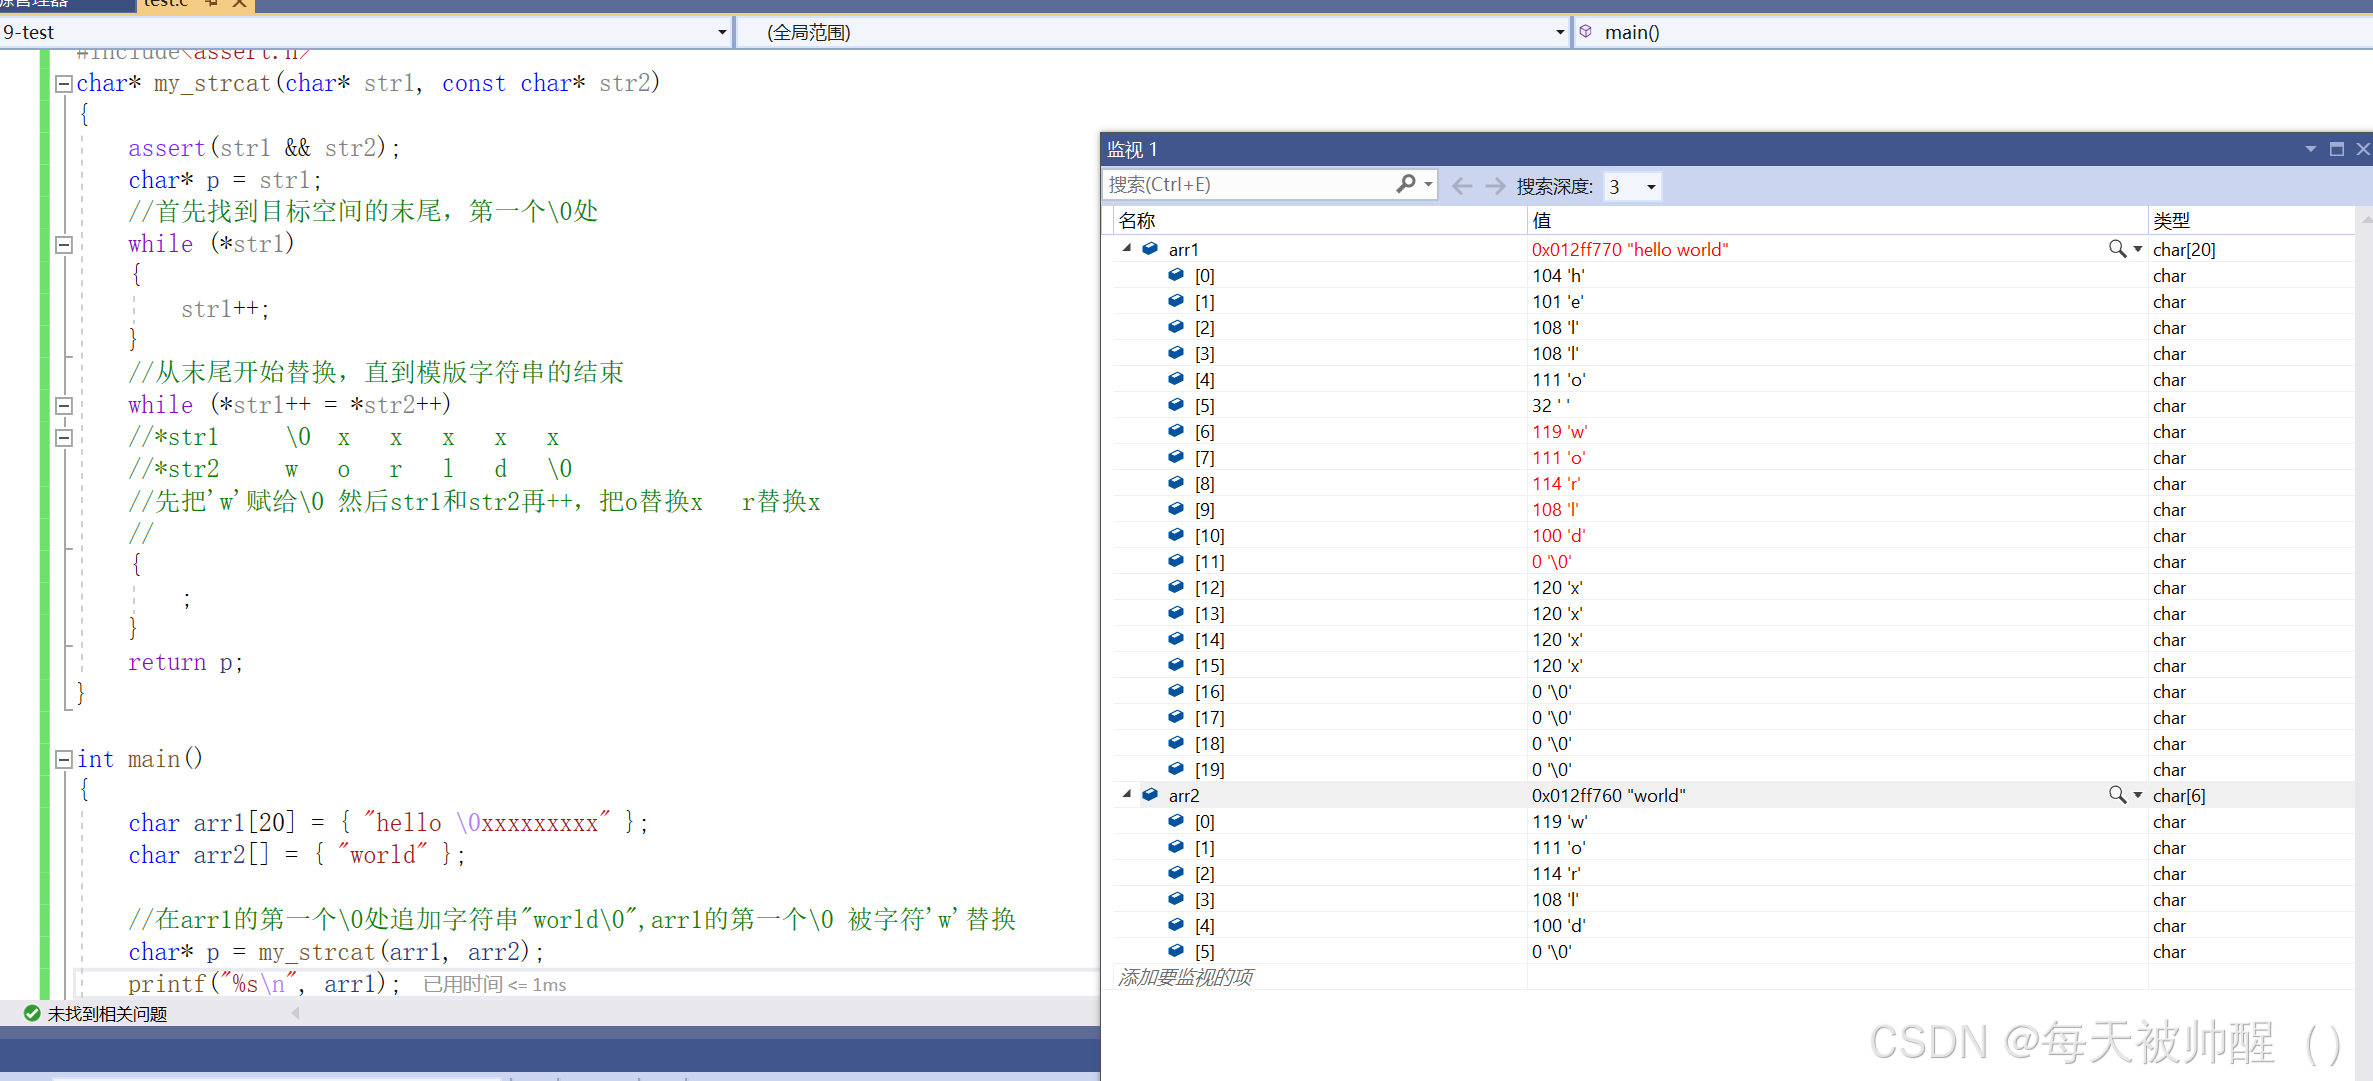Open the 搜索深度 dropdown showing 3
Image resolution: width=2373 pixels, height=1081 pixels.
pos(1650,186)
